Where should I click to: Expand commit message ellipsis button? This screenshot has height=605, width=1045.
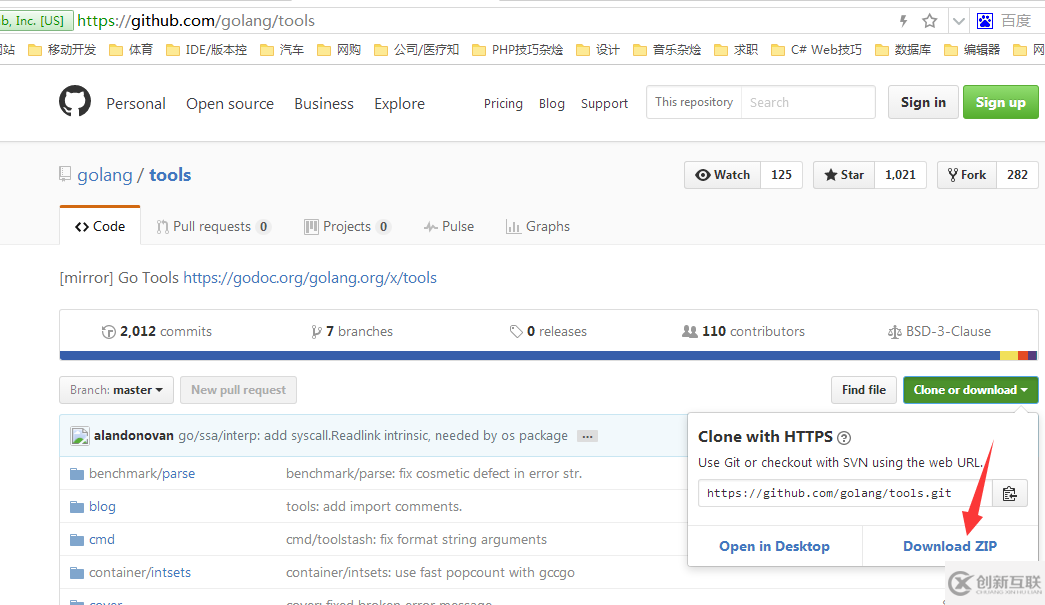(587, 436)
